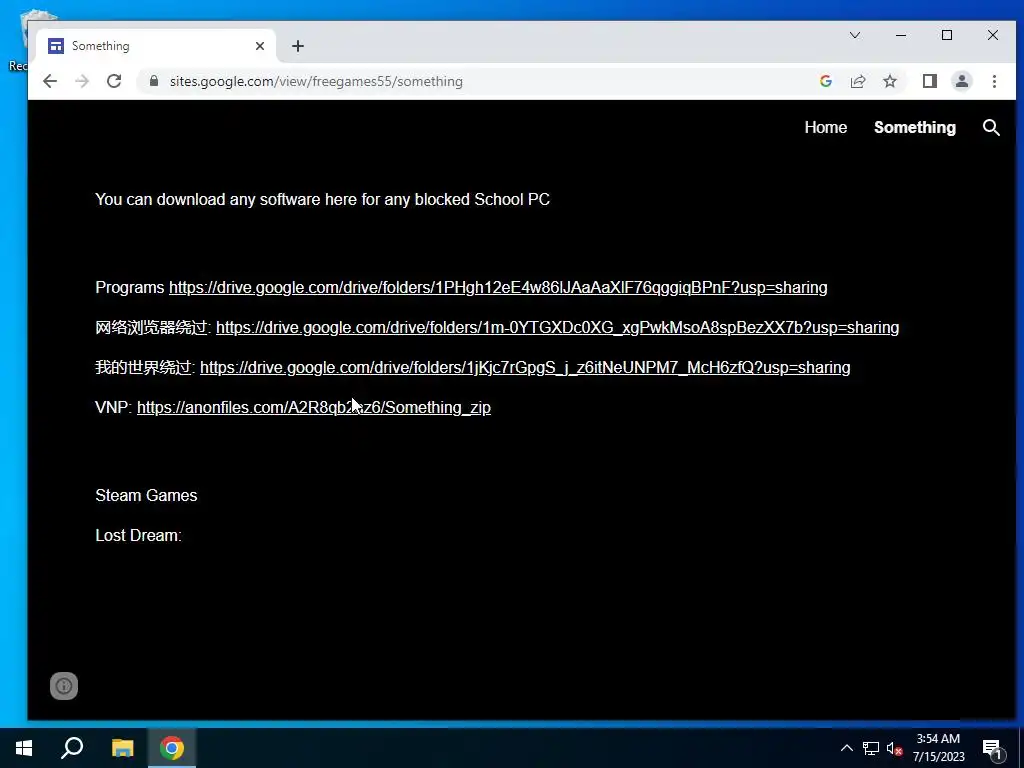The image size is (1024, 768).
Task: Open the Chrome profile avatar
Action: (961, 81)
